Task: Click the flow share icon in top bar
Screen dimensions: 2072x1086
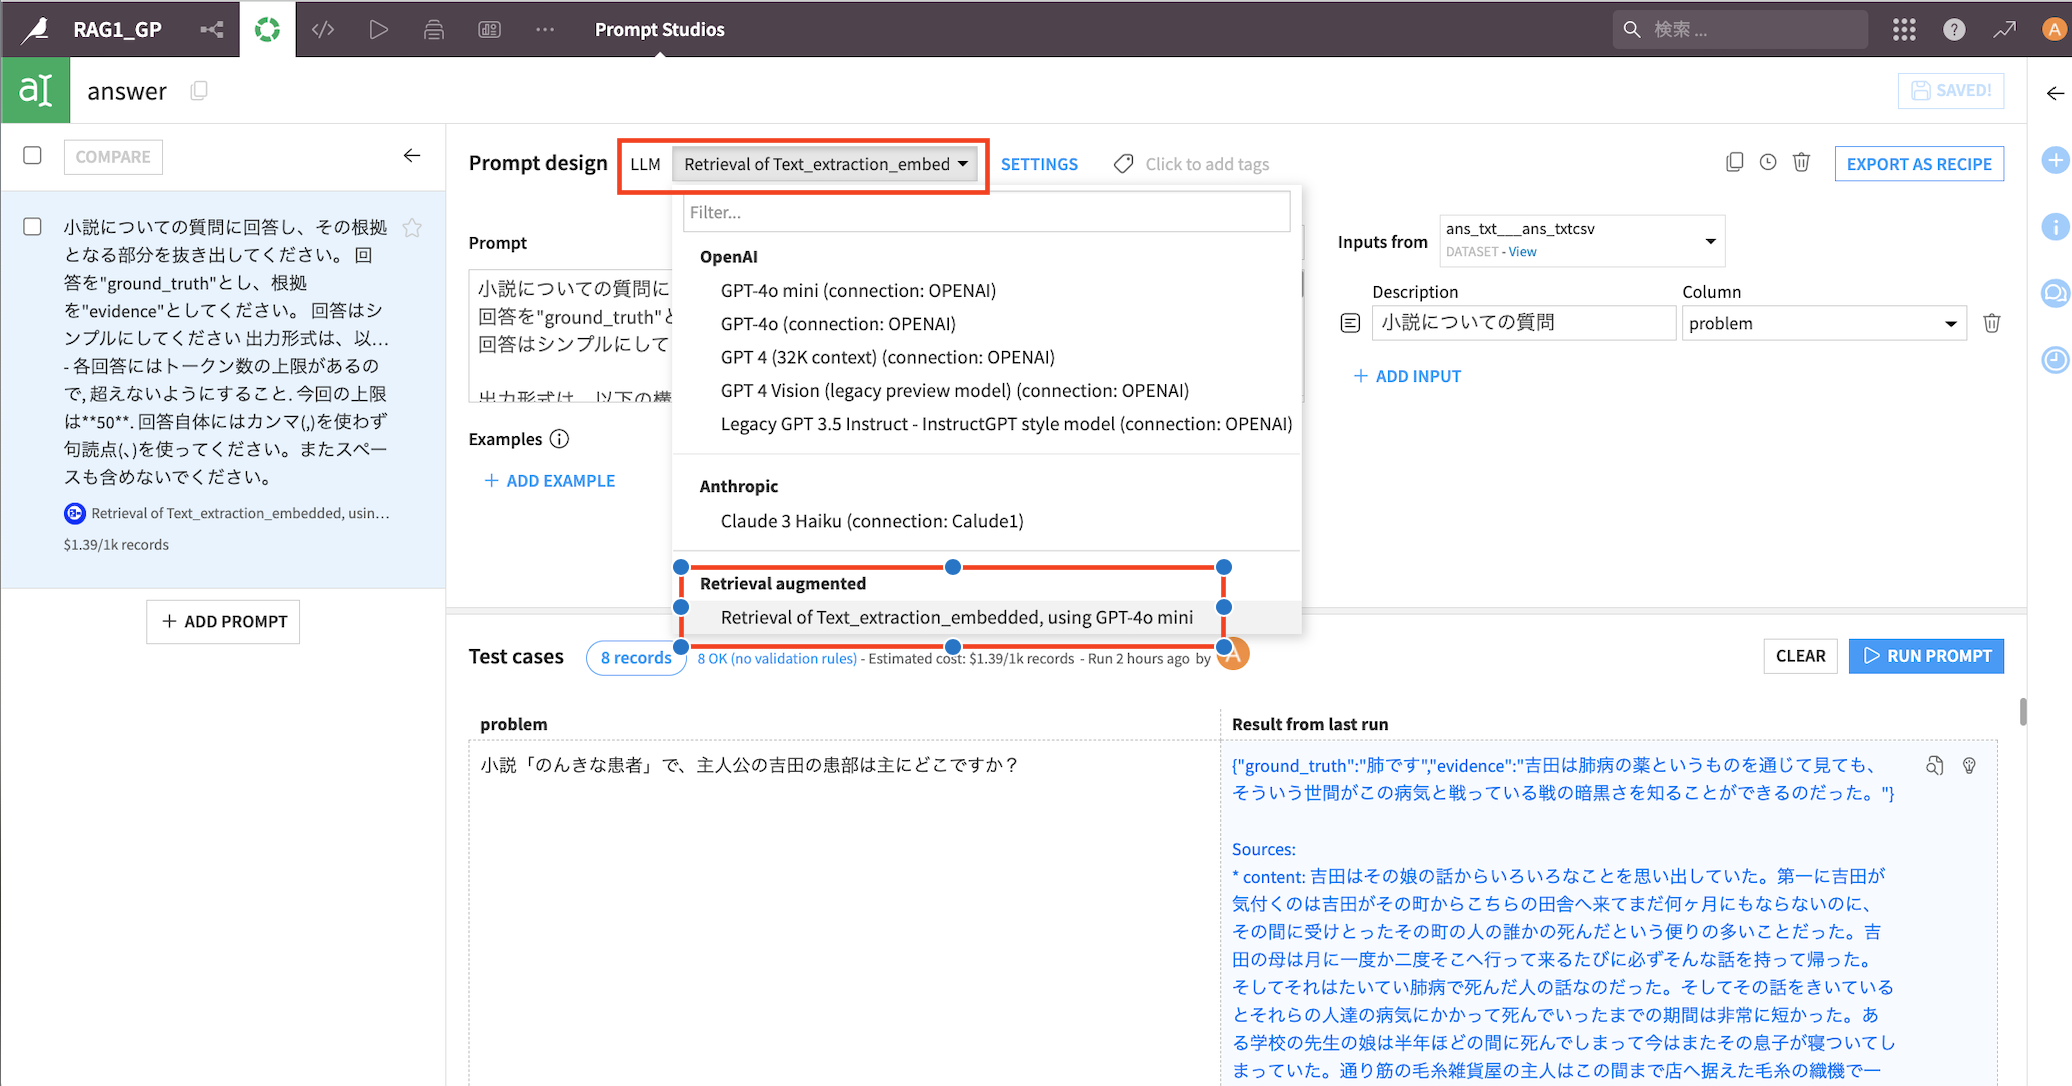Action: [211, 29]
